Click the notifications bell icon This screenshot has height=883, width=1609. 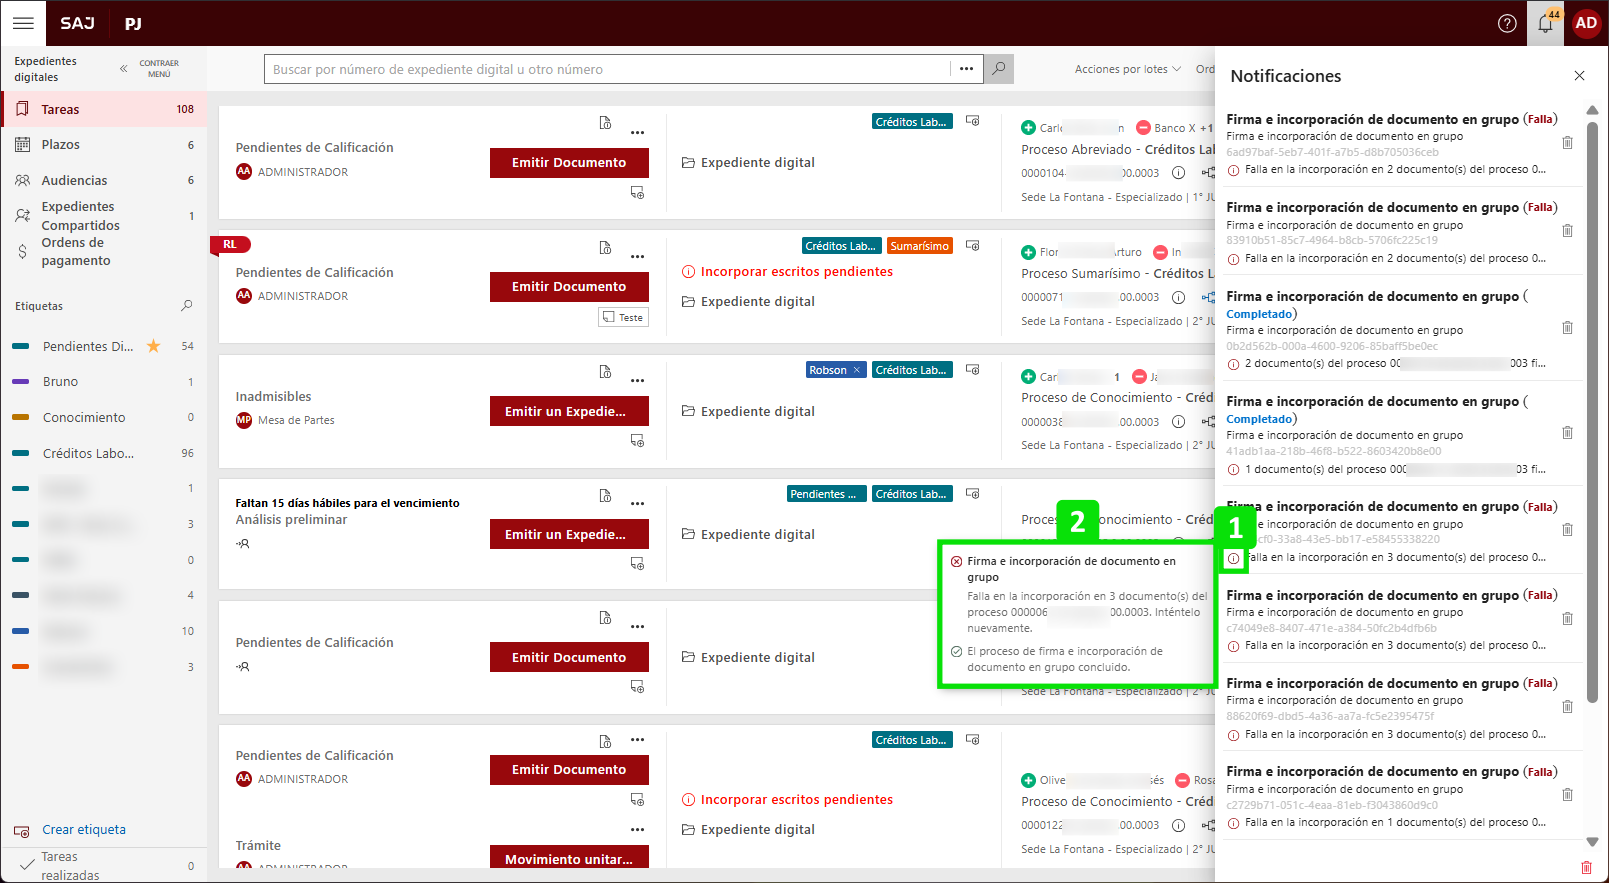tap(1546, 23)
